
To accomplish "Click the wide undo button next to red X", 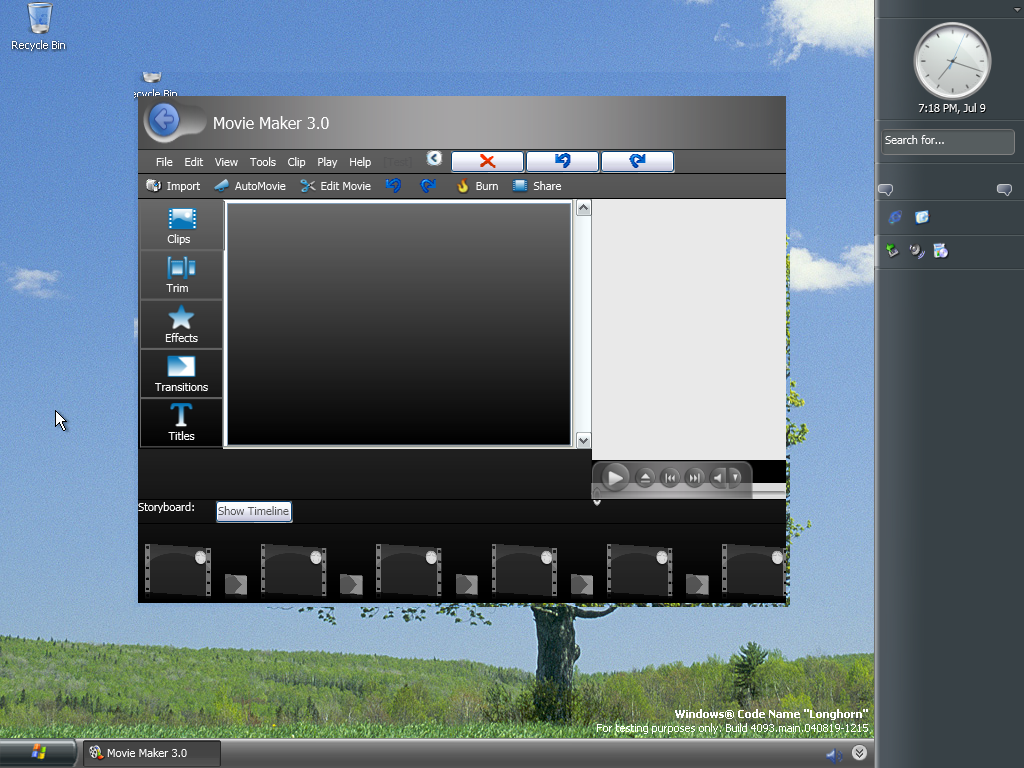I will point(562,161).
